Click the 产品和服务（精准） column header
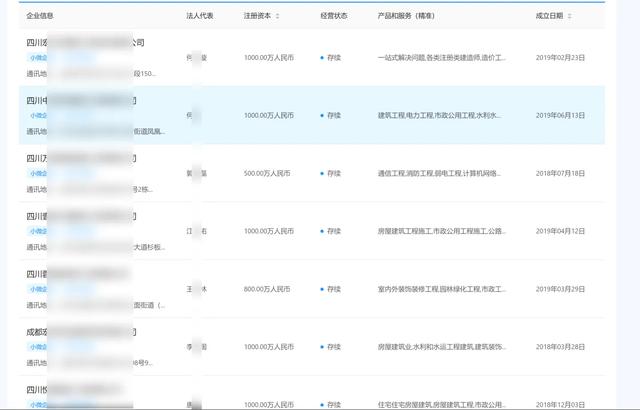 [x=406, y=16]
